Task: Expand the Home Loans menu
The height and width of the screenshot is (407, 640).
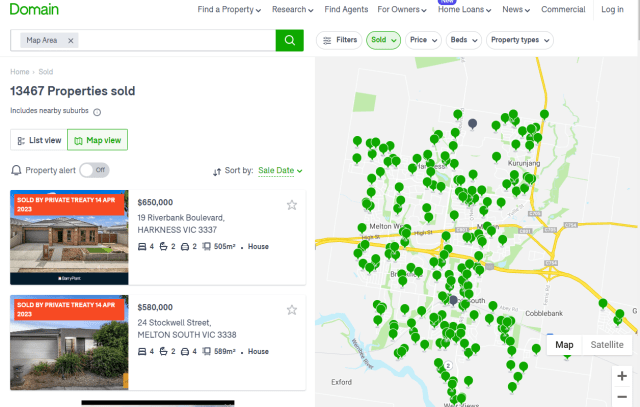Action: click(x=464, y=9)
